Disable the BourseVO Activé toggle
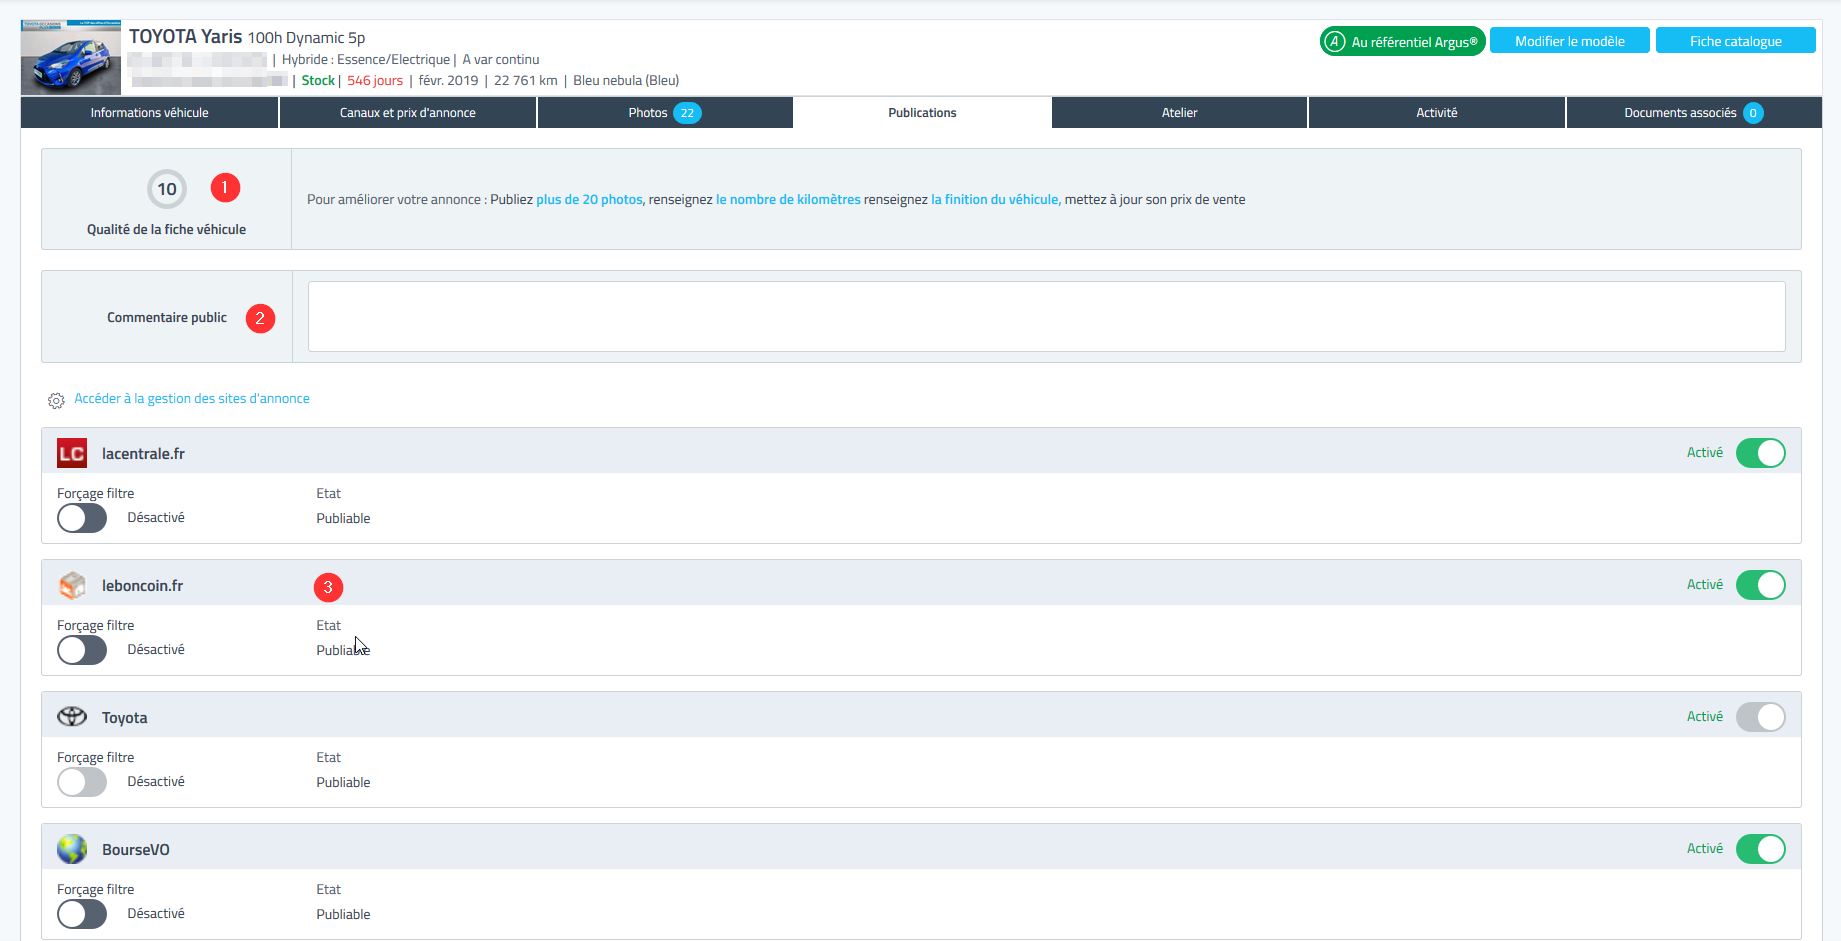The height and width of the screenshot is (941, 1841). (1760, 849)
